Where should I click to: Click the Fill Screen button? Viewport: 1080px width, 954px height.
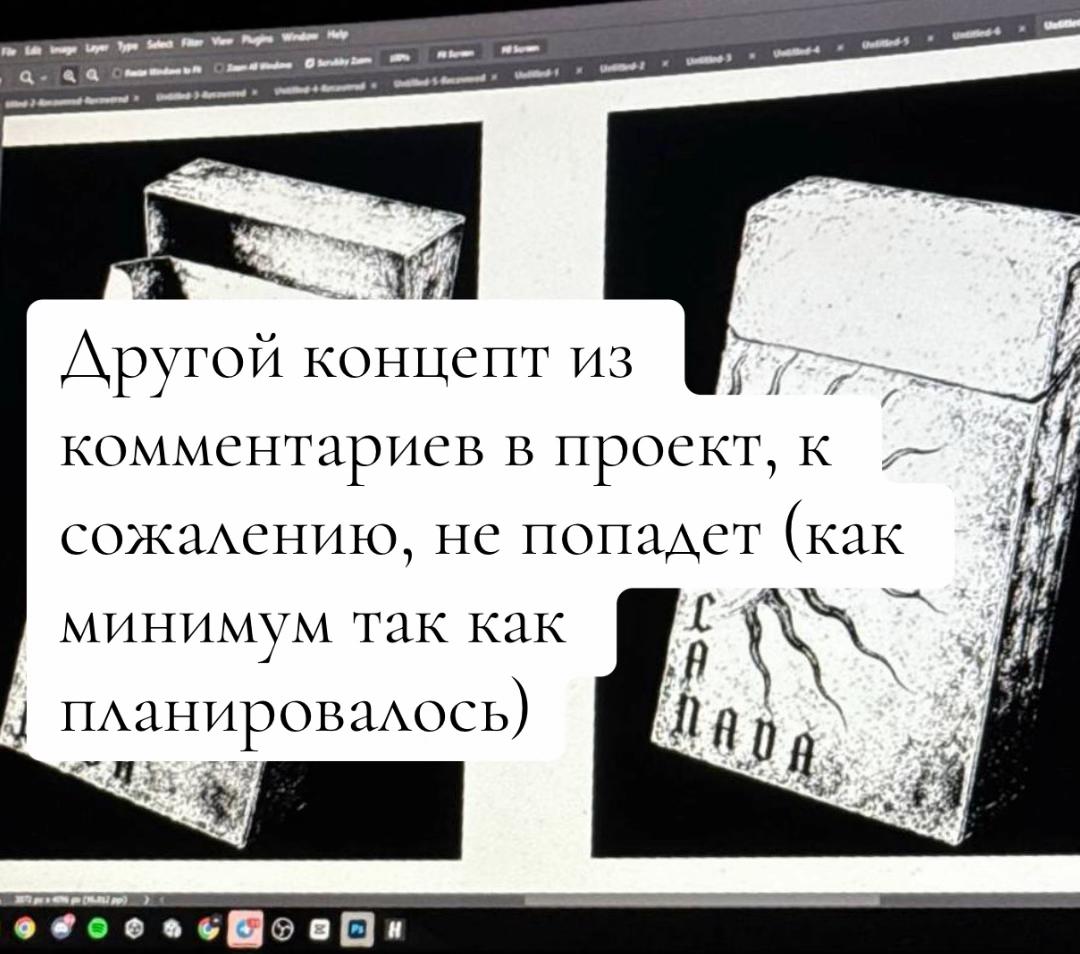[x=521, y=49]
